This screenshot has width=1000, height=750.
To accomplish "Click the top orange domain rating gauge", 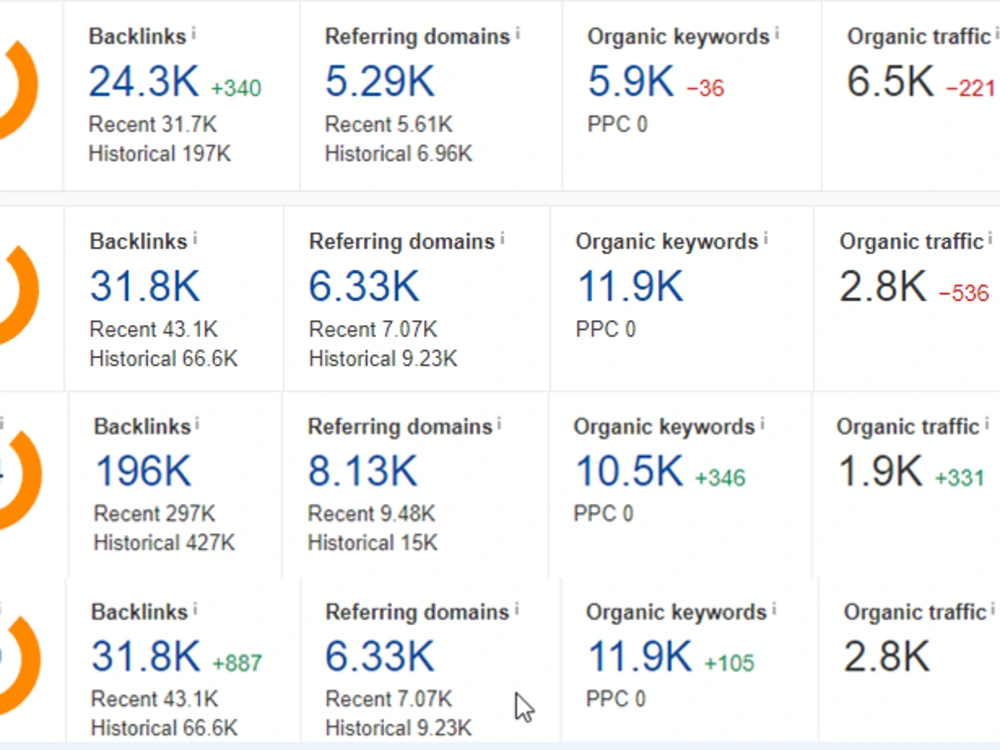I will click(x=19, y=89).
